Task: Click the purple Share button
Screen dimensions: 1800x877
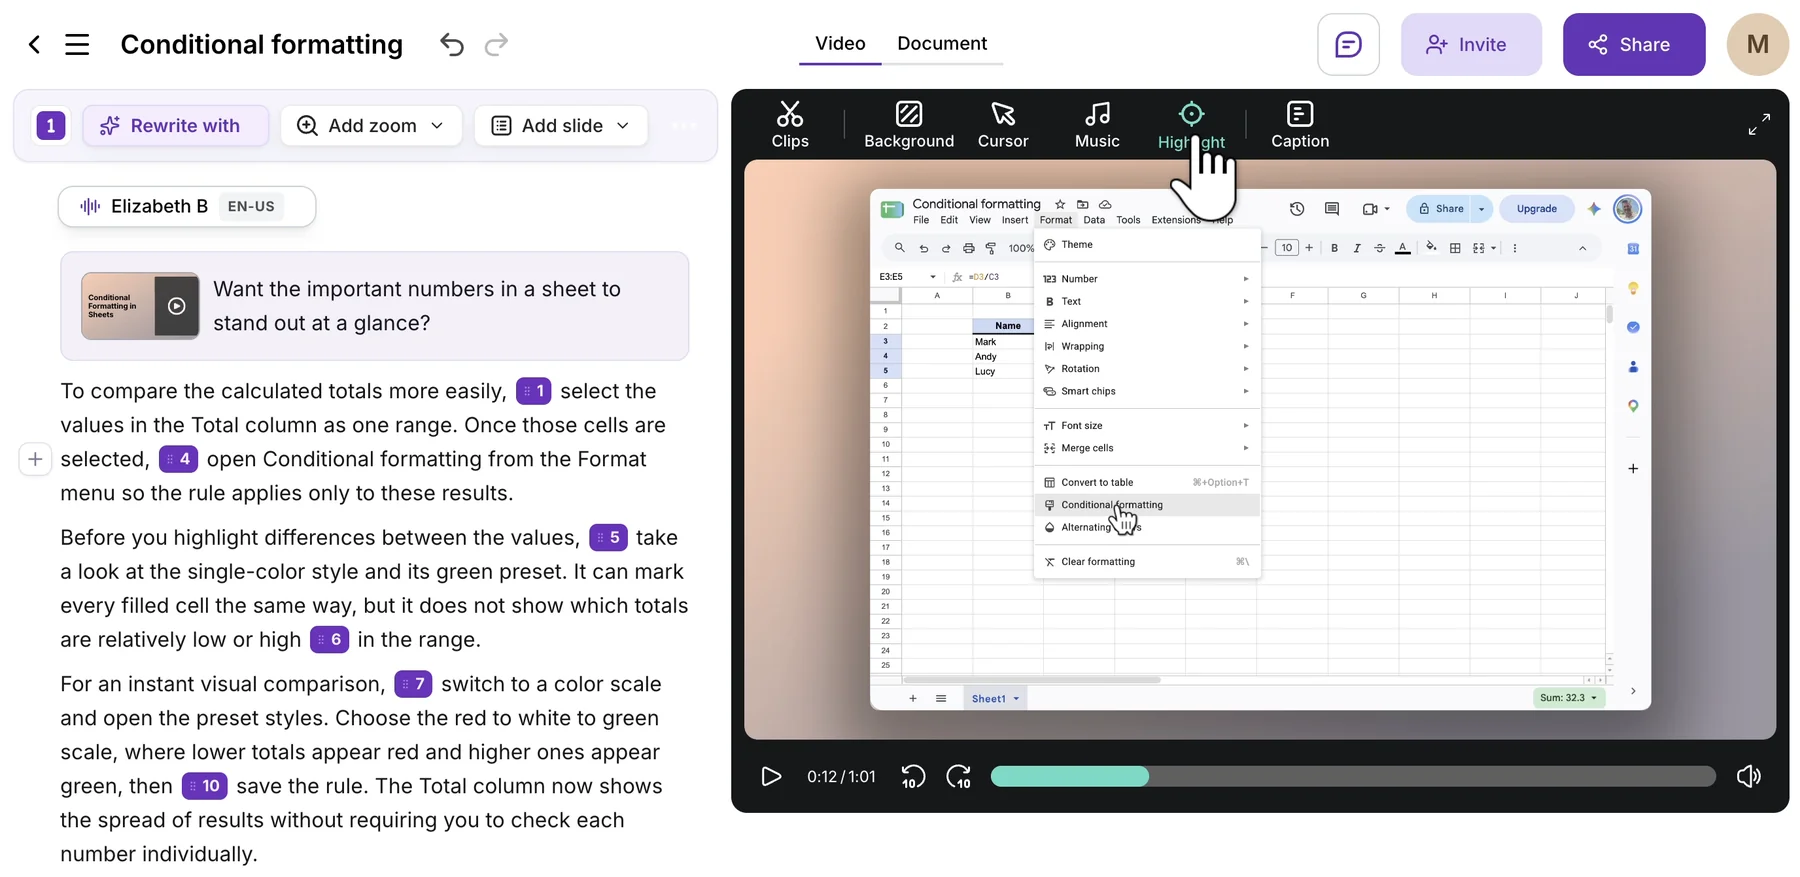Action: pos(1634,45)
